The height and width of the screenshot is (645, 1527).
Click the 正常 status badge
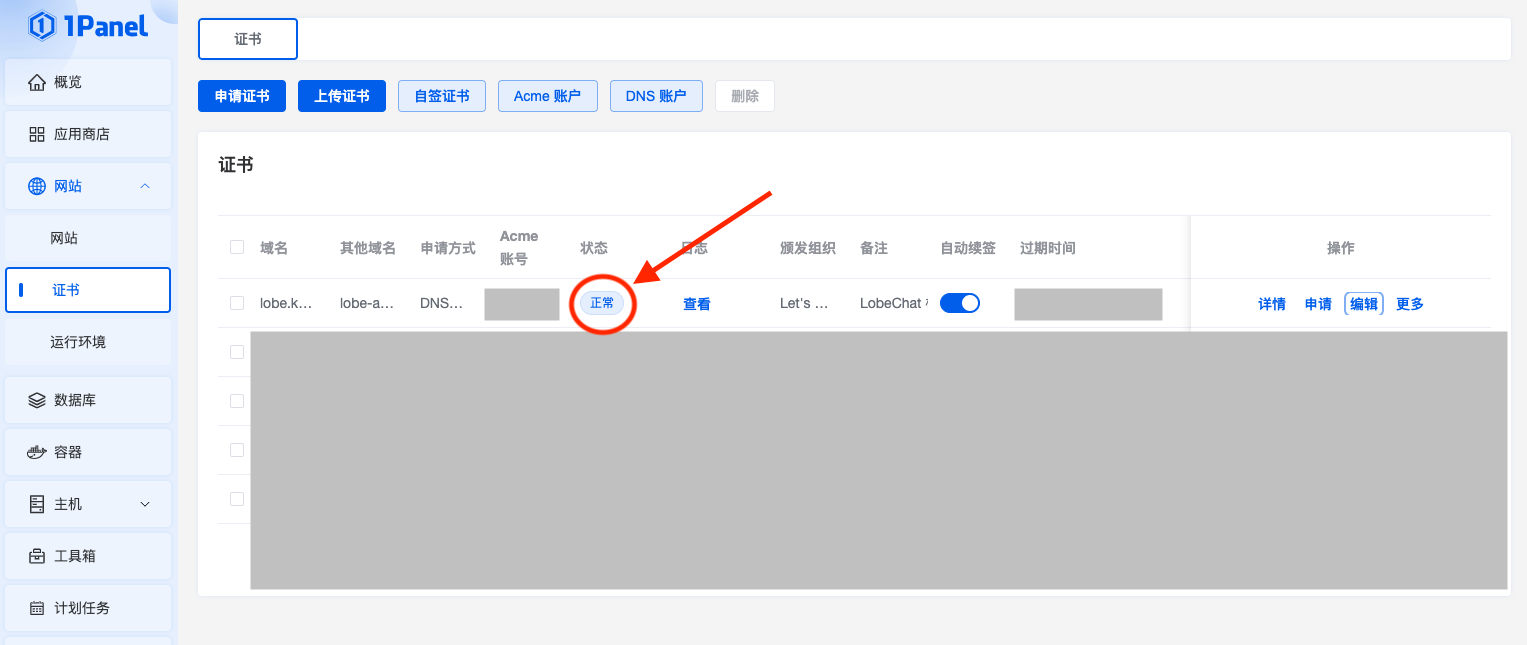click(x=602, y=303)
